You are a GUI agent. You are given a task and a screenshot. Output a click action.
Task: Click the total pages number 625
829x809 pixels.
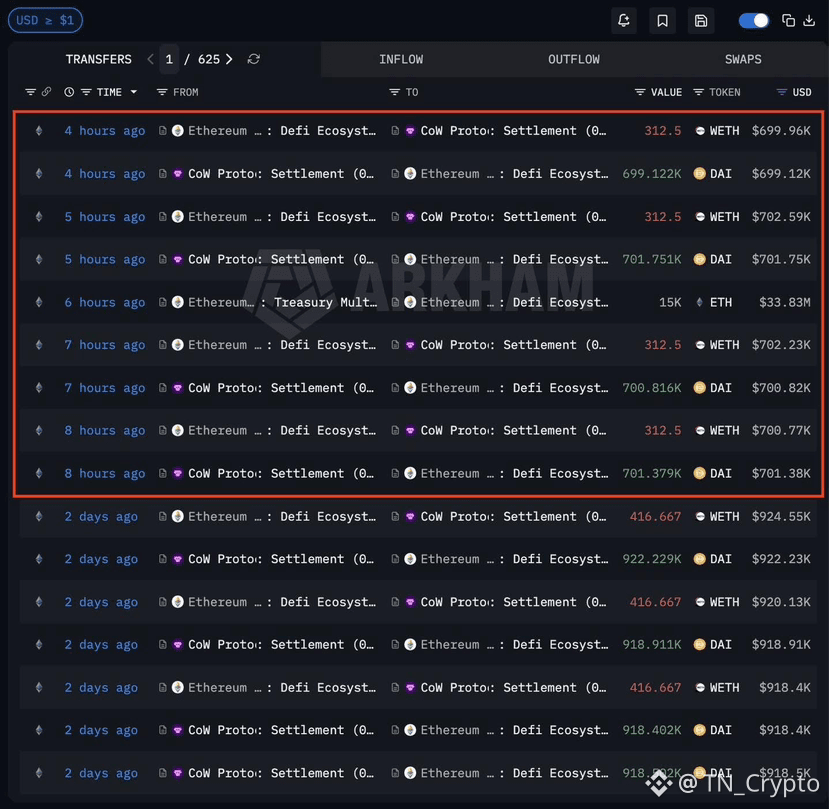[x=209, y=59]
